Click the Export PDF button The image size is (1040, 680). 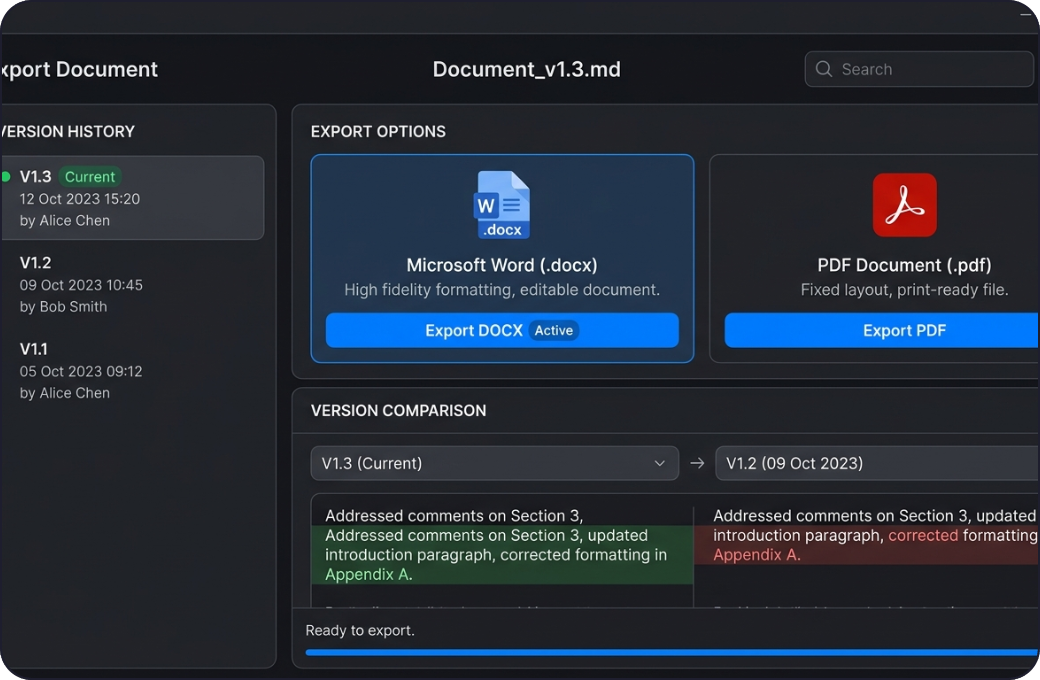(x=903, y=330)
